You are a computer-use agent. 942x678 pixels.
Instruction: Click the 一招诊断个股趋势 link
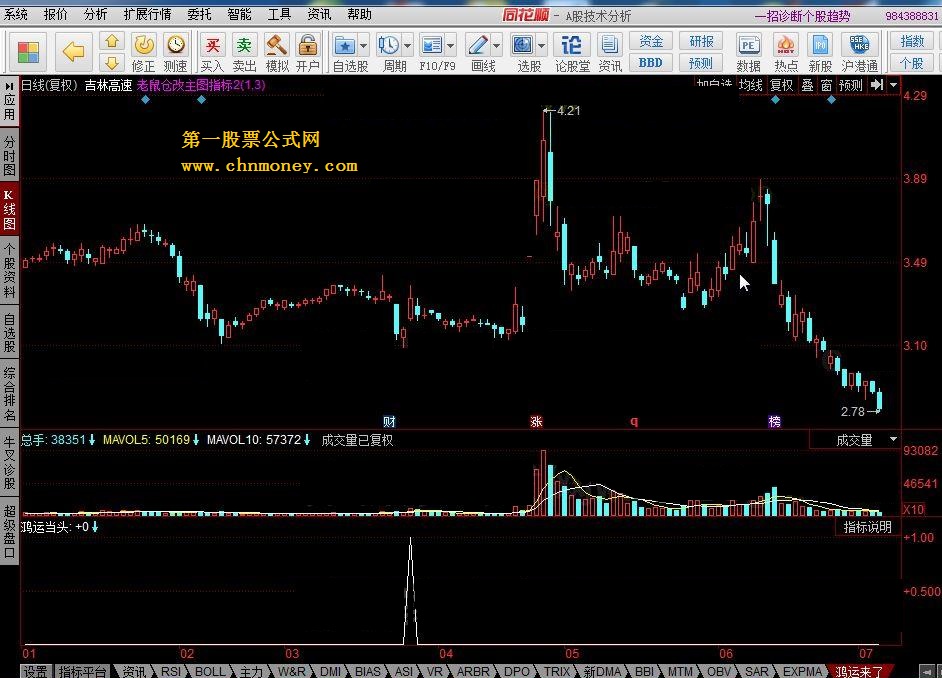[x=802, y=16]
